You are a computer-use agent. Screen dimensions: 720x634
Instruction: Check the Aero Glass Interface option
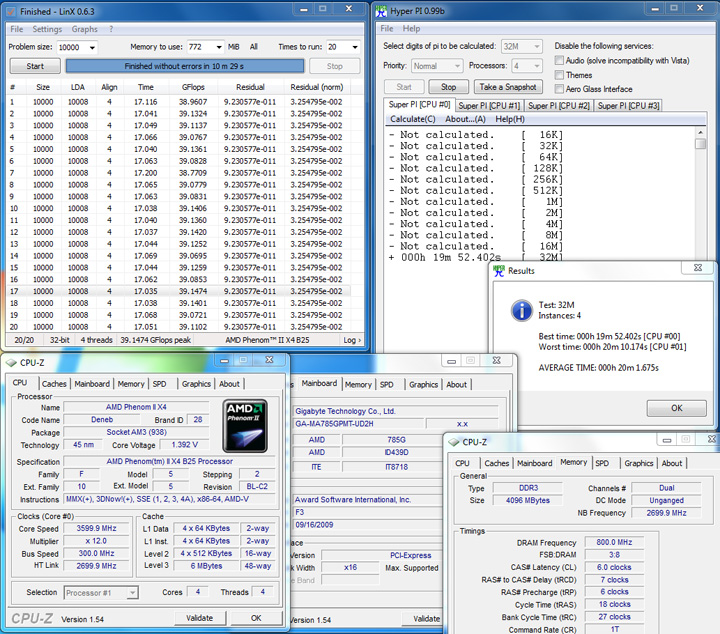coord(559,89)
